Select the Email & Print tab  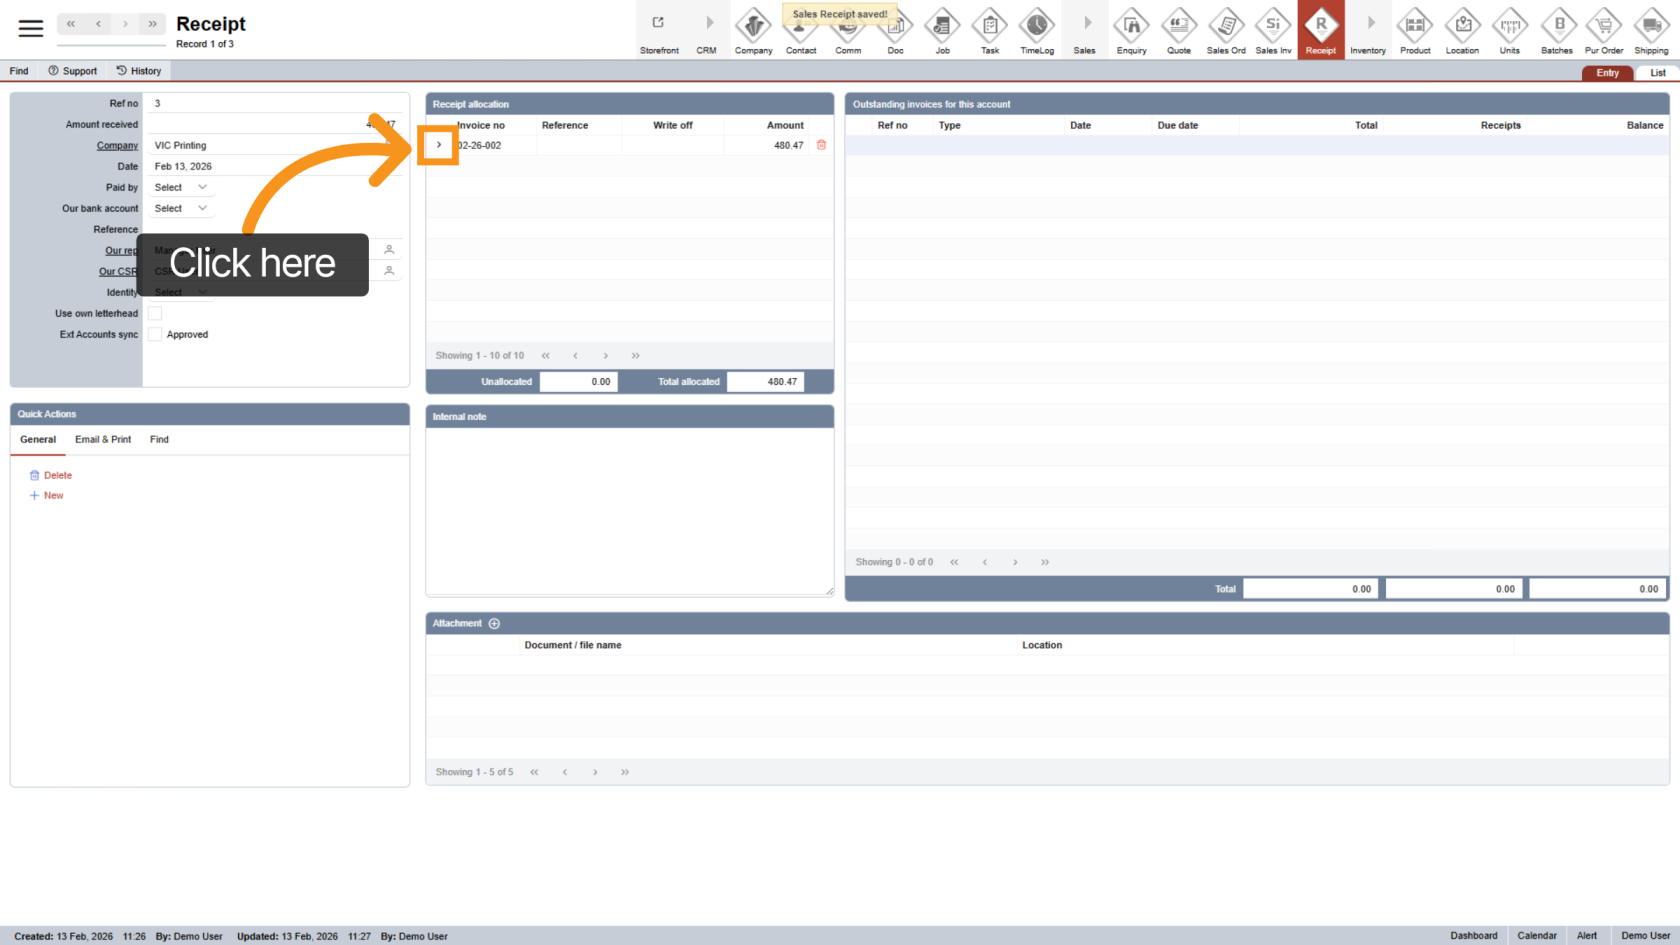pyautogui.click(x=103, y=440)
